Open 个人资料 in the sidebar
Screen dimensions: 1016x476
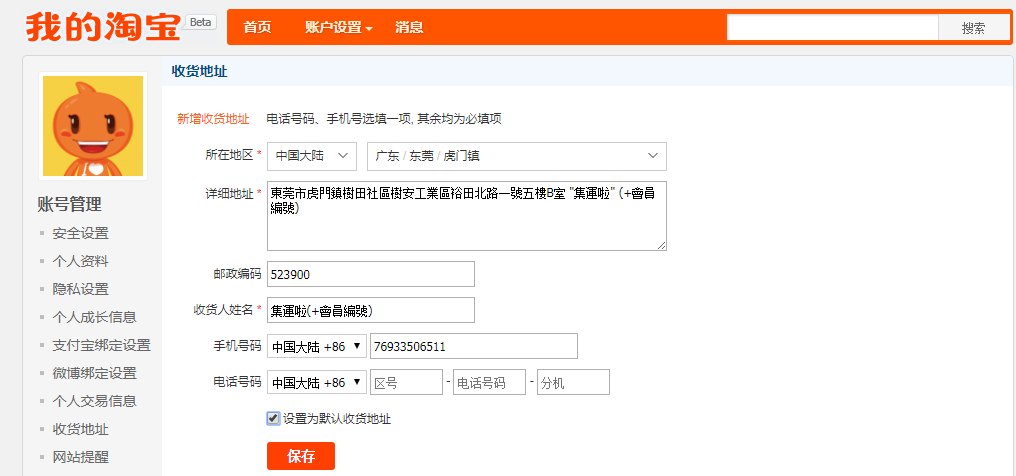[x=80, y=262]
